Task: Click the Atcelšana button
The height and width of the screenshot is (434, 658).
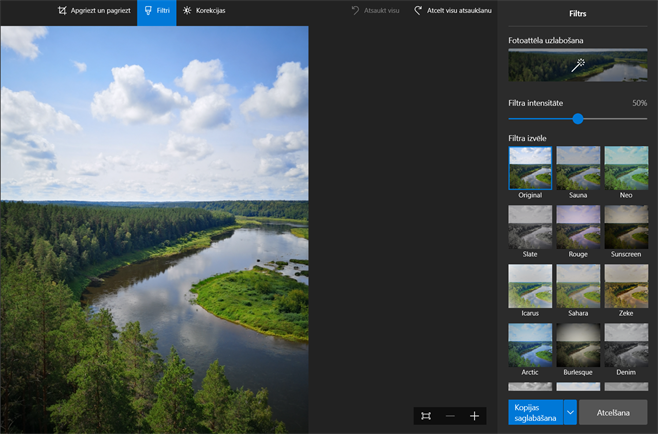Action: pyautogui.click(x=613, y=412)
